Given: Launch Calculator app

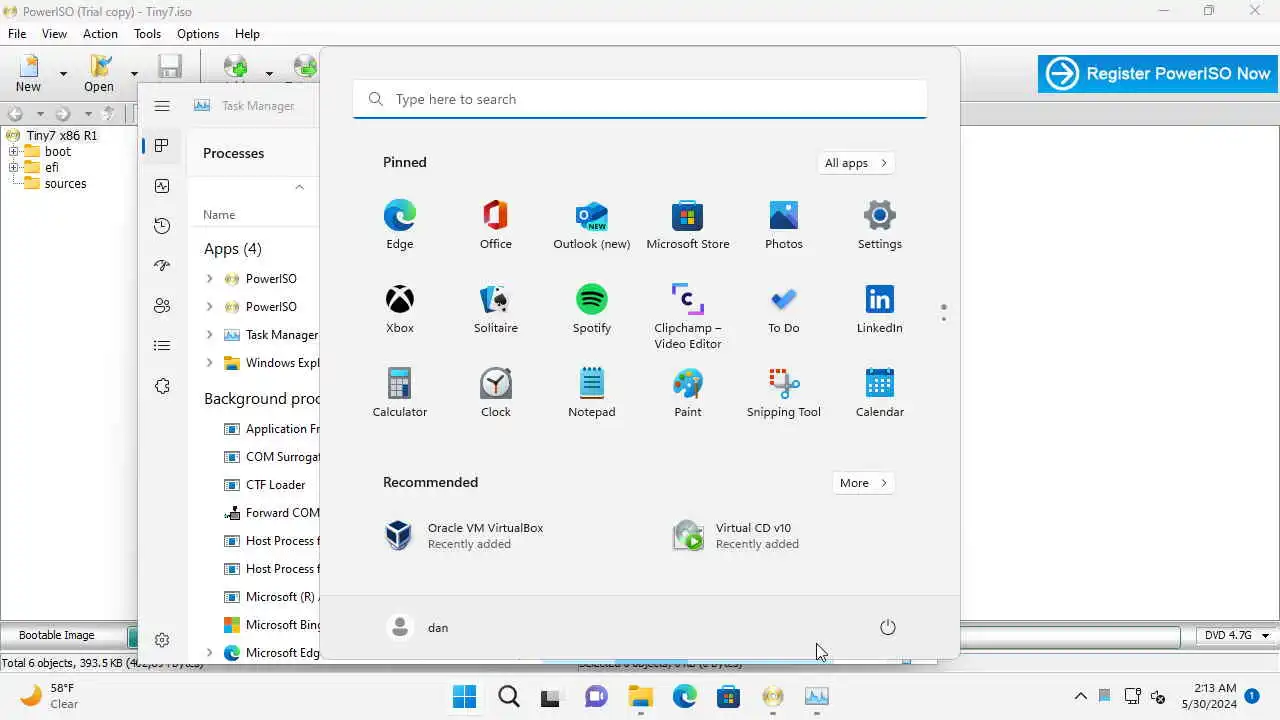Looking at the screenshot, I should click(399, 393).
